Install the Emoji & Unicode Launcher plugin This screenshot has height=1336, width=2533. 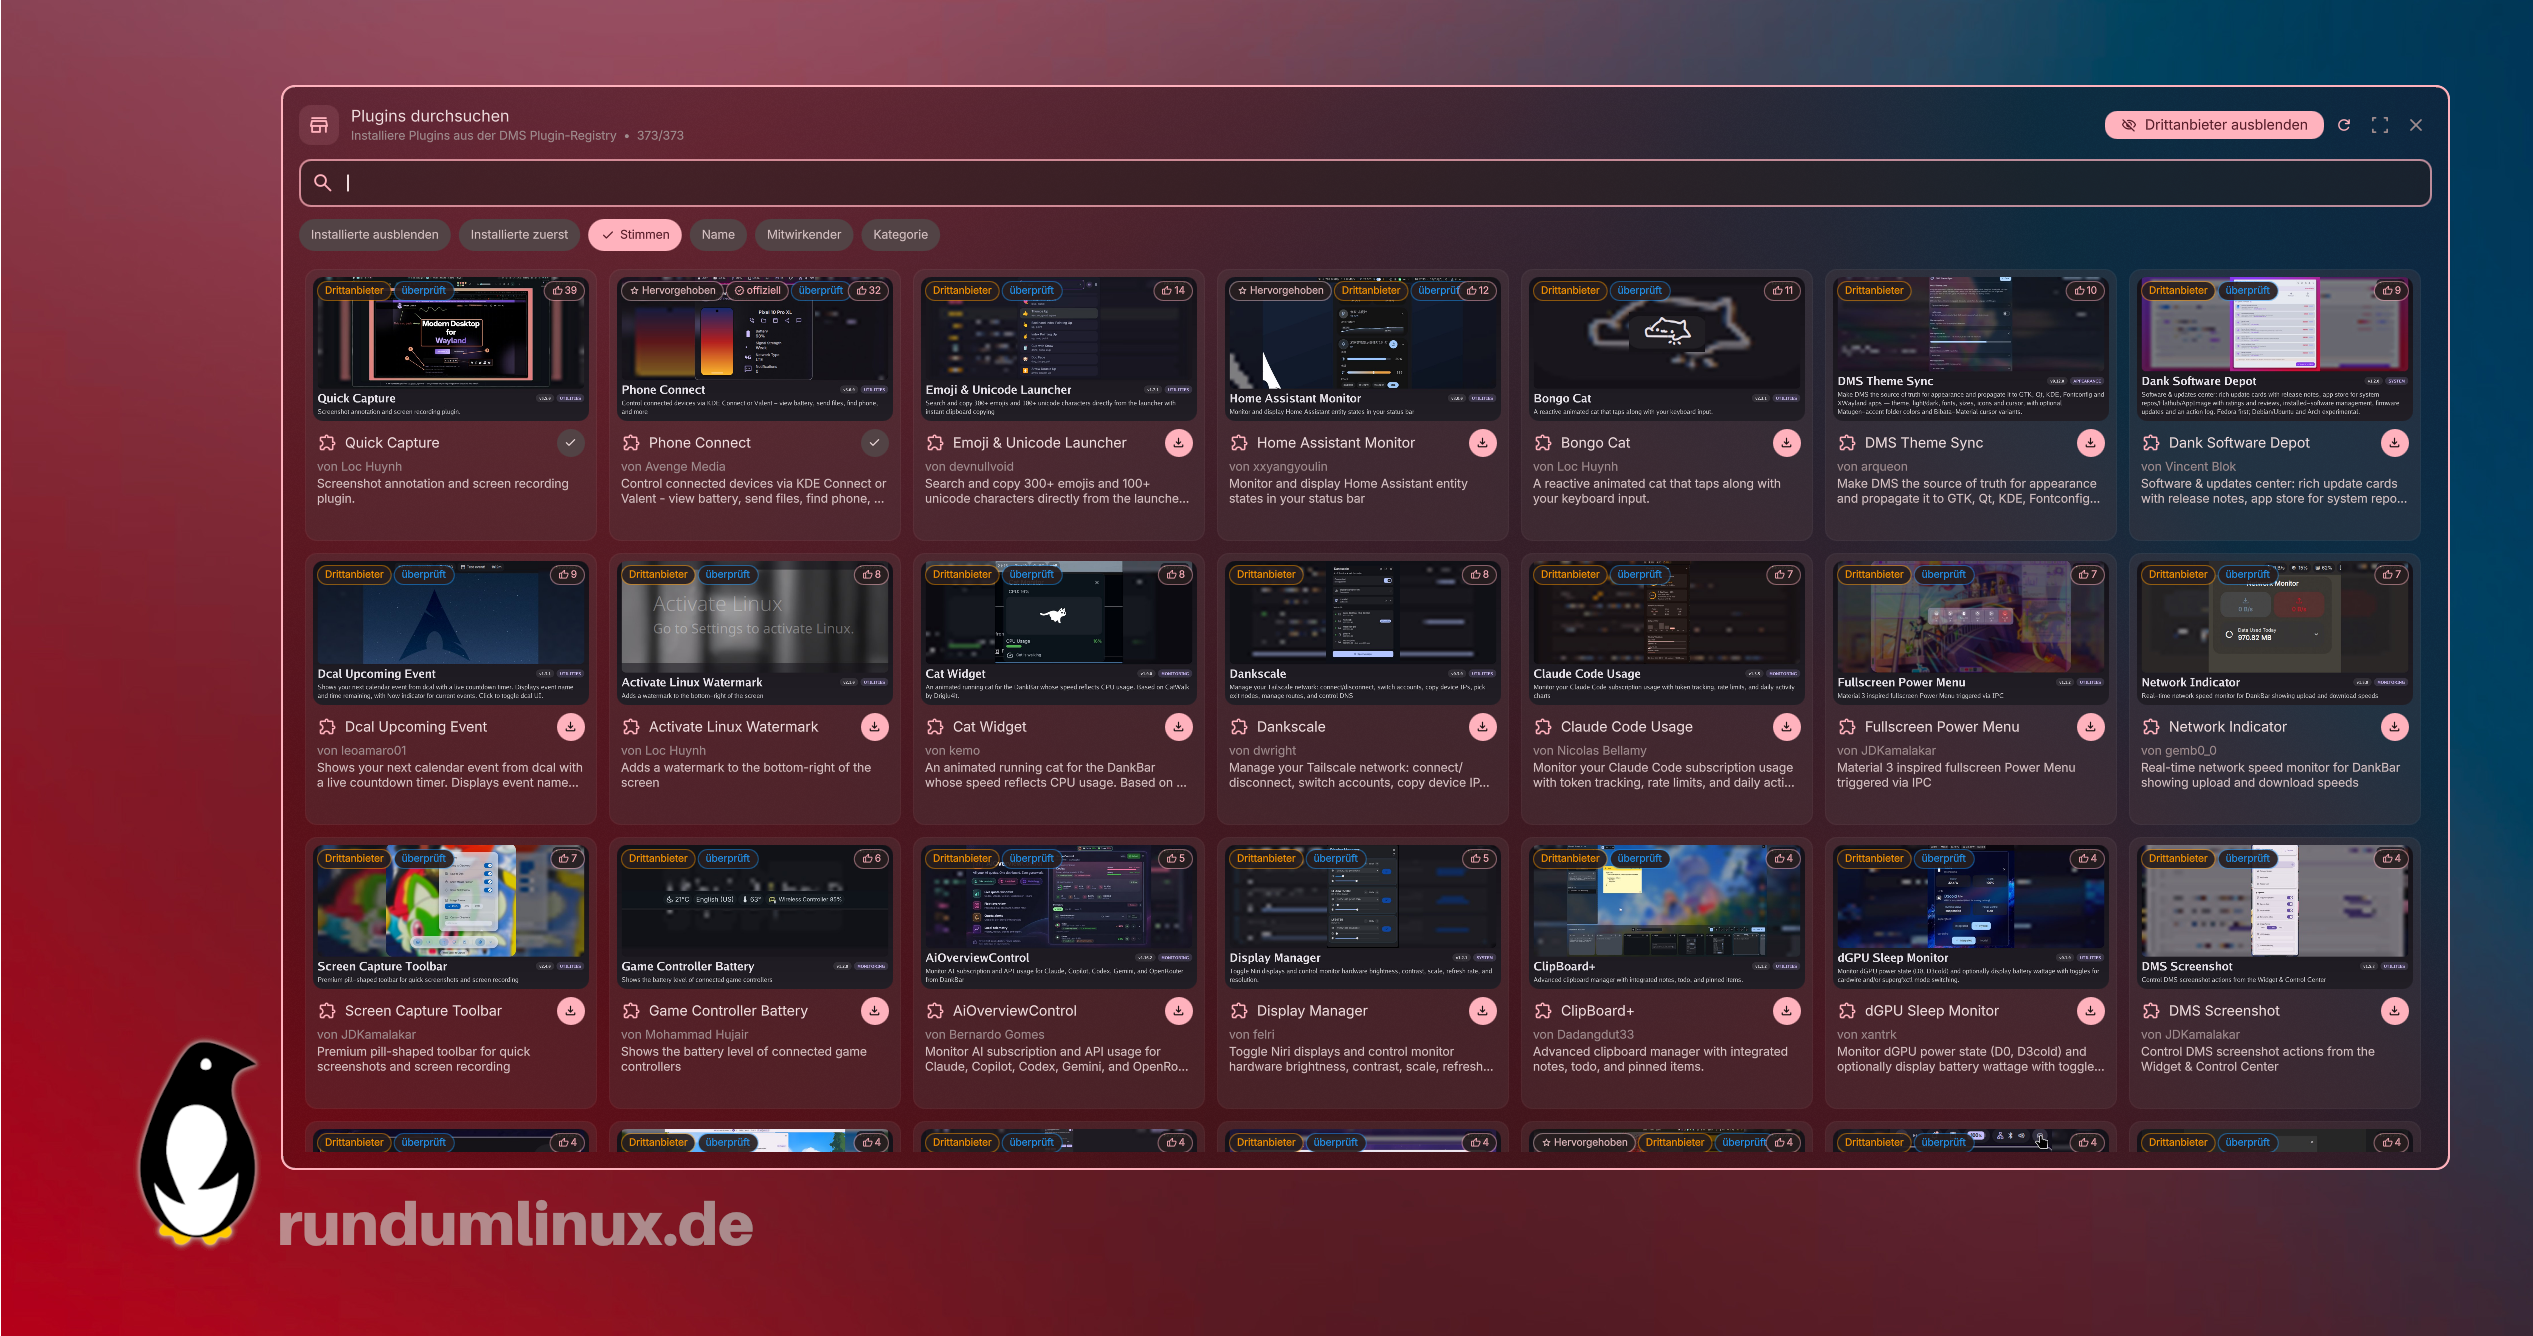click(x=1178, y=443)
